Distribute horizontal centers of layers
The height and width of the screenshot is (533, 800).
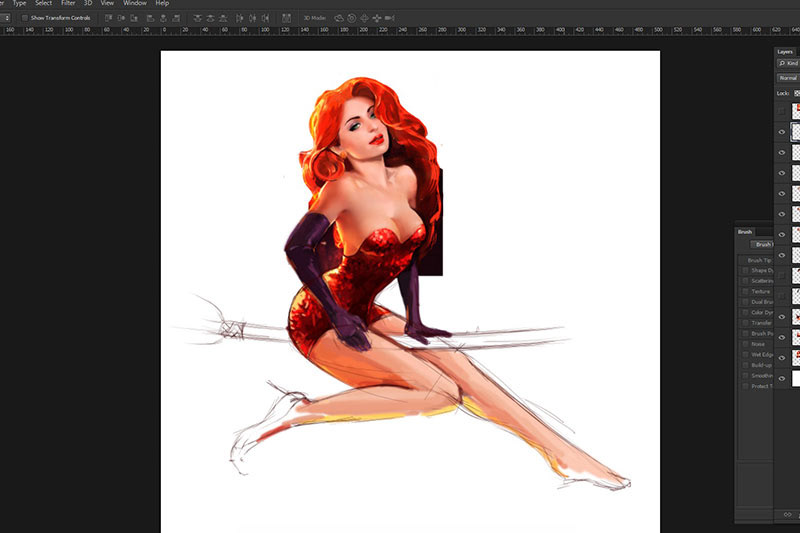coord(252,18)
